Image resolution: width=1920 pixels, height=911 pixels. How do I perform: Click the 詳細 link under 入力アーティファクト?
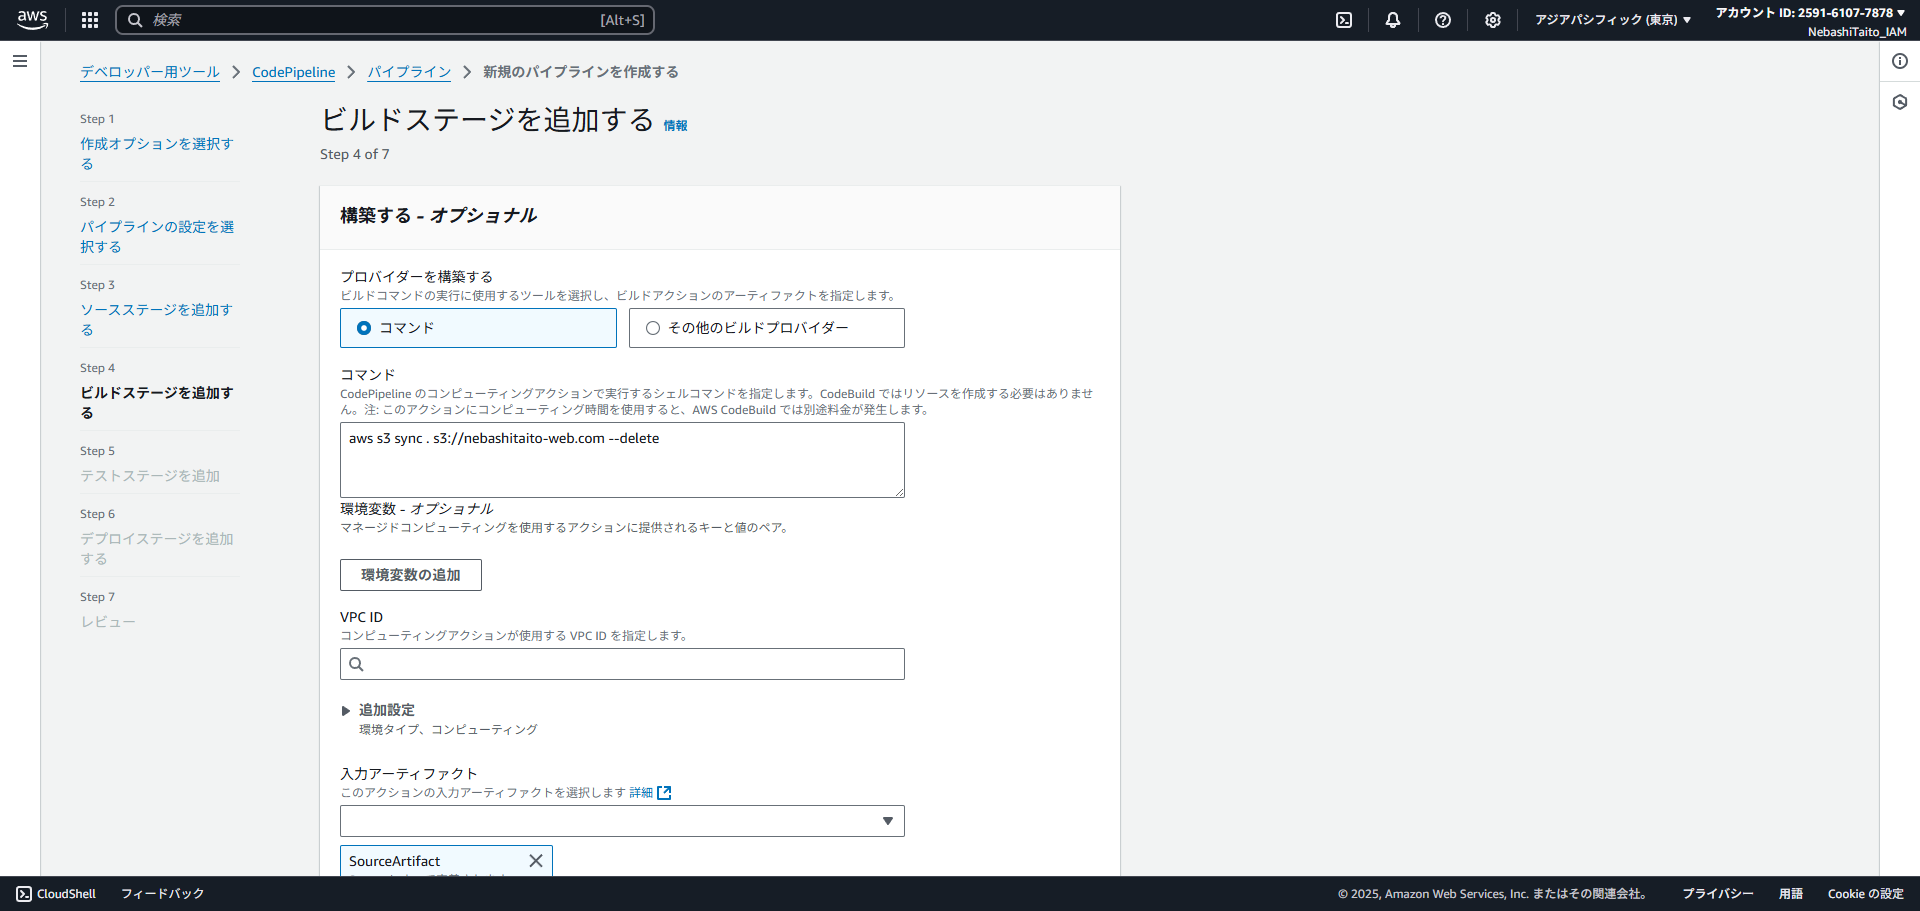641,793
